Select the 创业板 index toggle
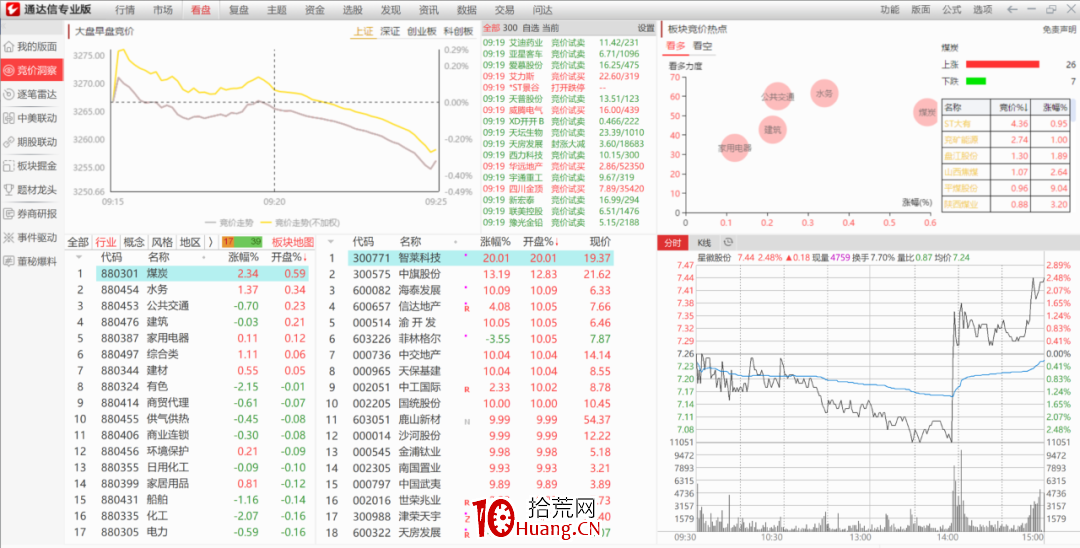Image resolution: width=1080 pixels, height=548 pixels. tap(422, 31)
